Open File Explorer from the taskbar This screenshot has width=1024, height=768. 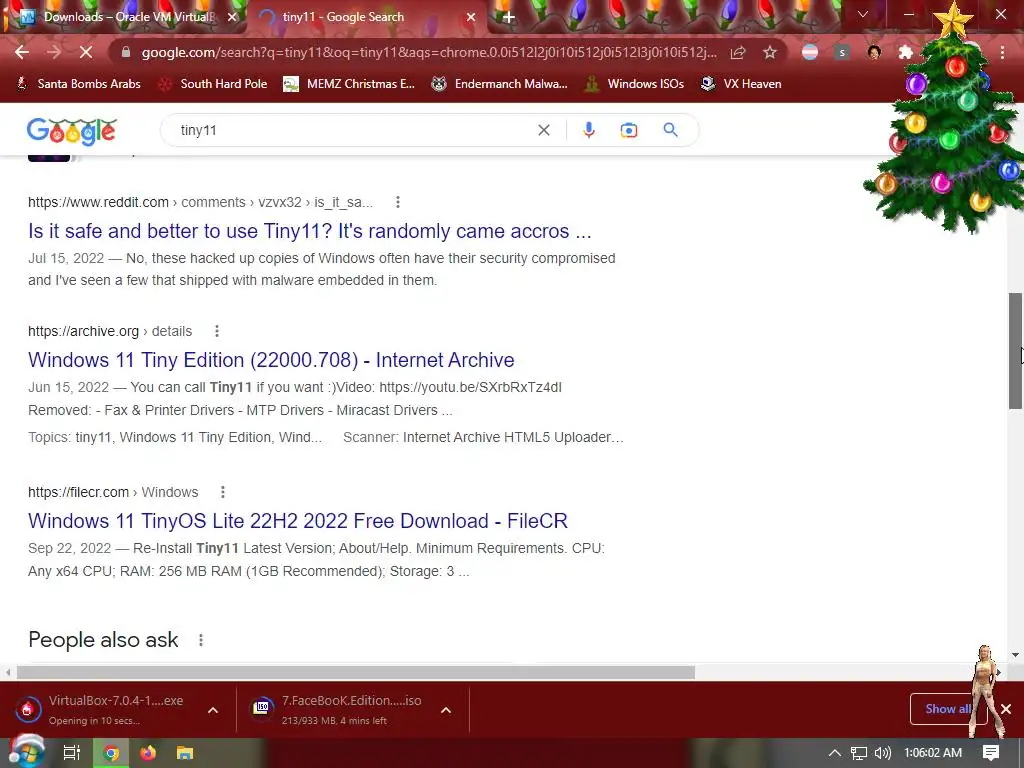(x=185, y=753)
